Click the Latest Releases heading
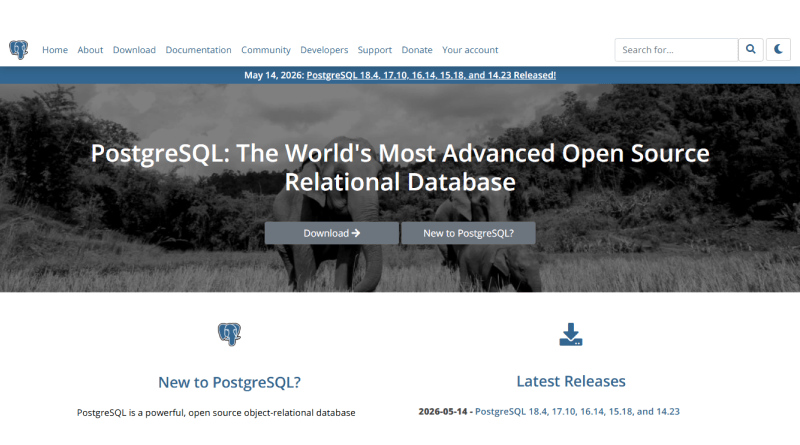 (571, 381)
